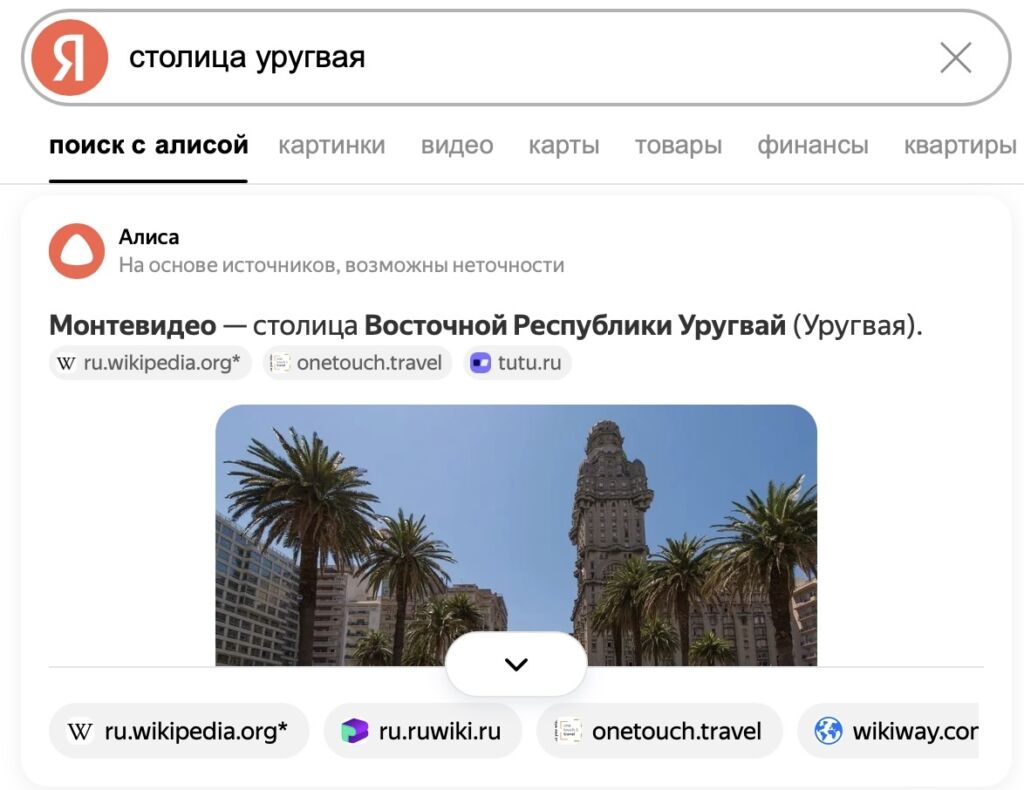1024x790 pixels.
Task: Click the Alisa avatar icon
Action: (76, 251)
